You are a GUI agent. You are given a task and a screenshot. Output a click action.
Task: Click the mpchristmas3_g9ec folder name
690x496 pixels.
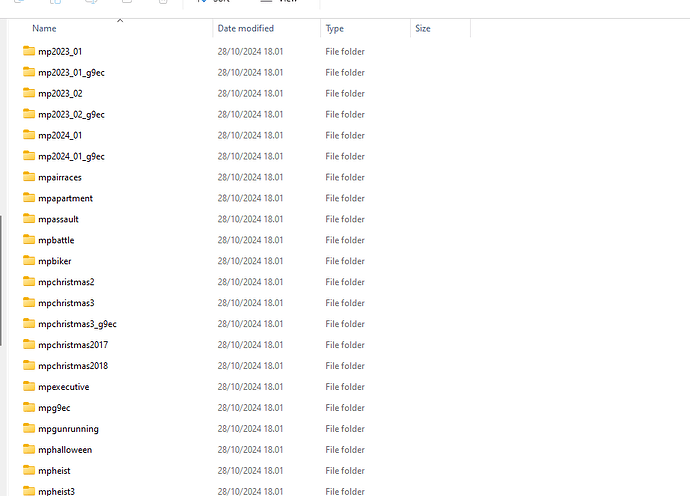(77, 324)
